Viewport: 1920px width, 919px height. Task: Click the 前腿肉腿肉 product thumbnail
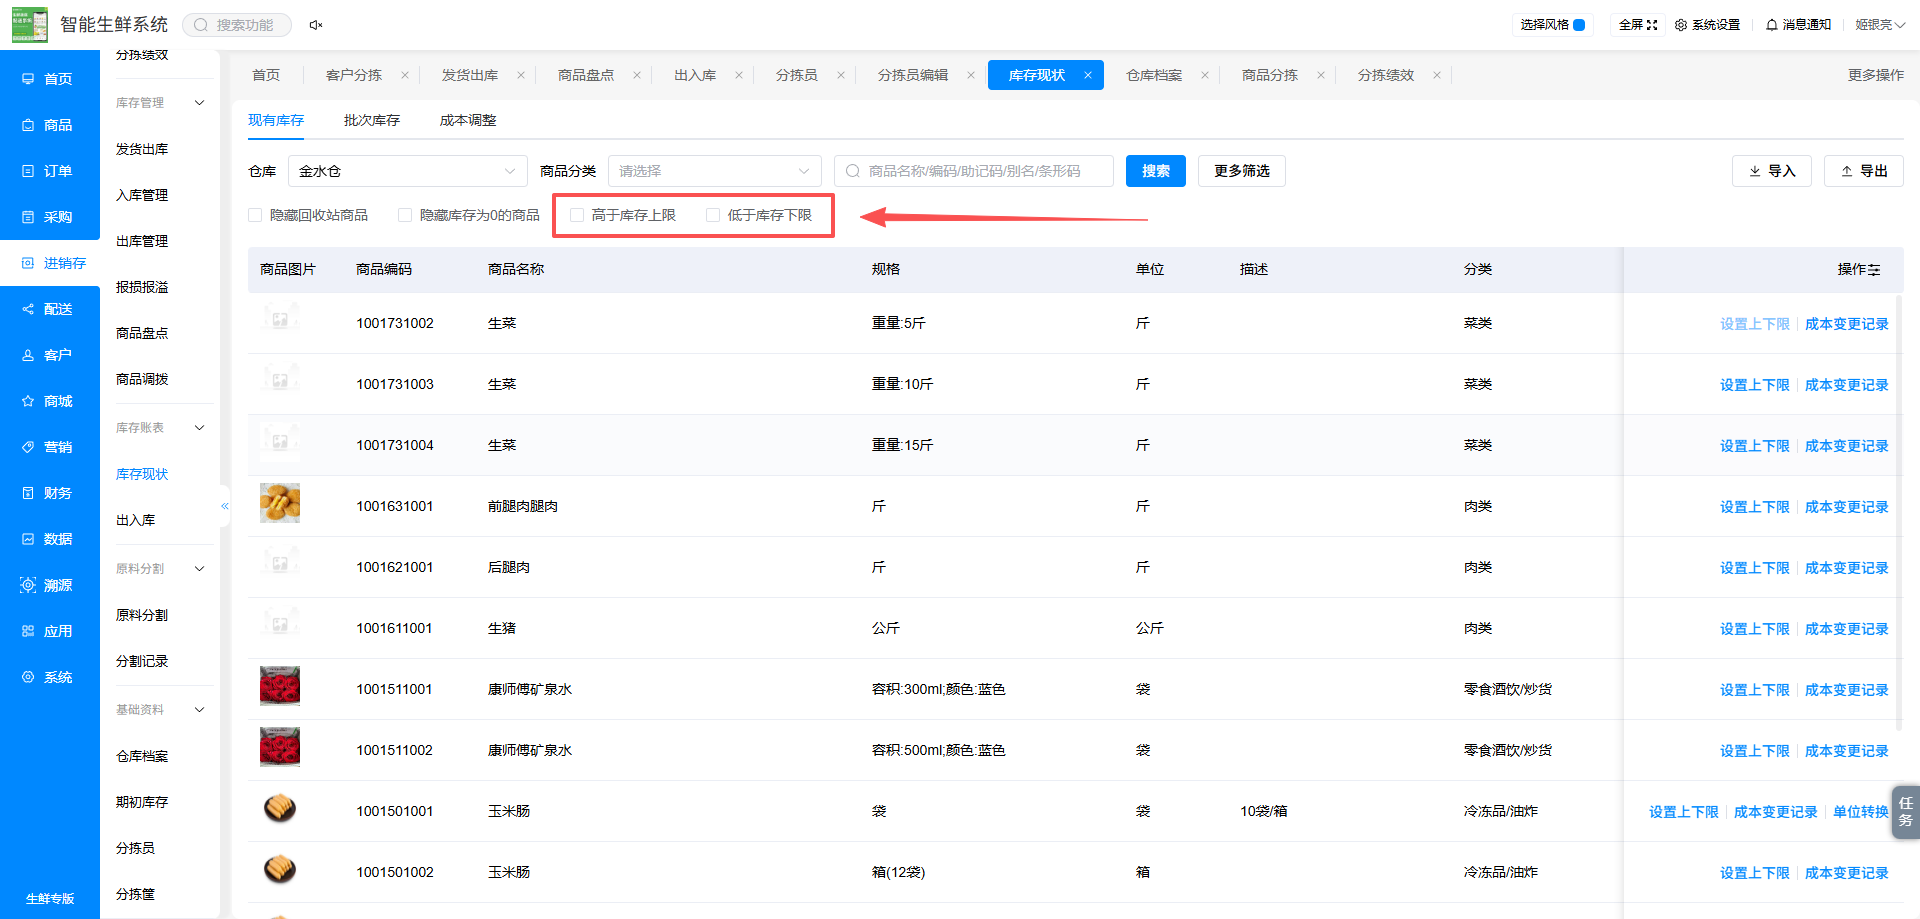tap(280, 503)
